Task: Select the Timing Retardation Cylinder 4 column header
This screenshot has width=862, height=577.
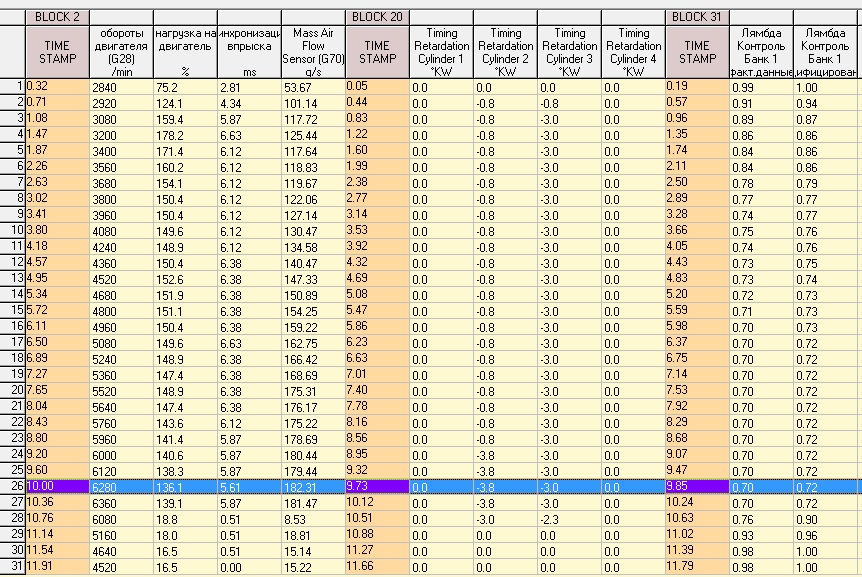Action: [633, 52]
